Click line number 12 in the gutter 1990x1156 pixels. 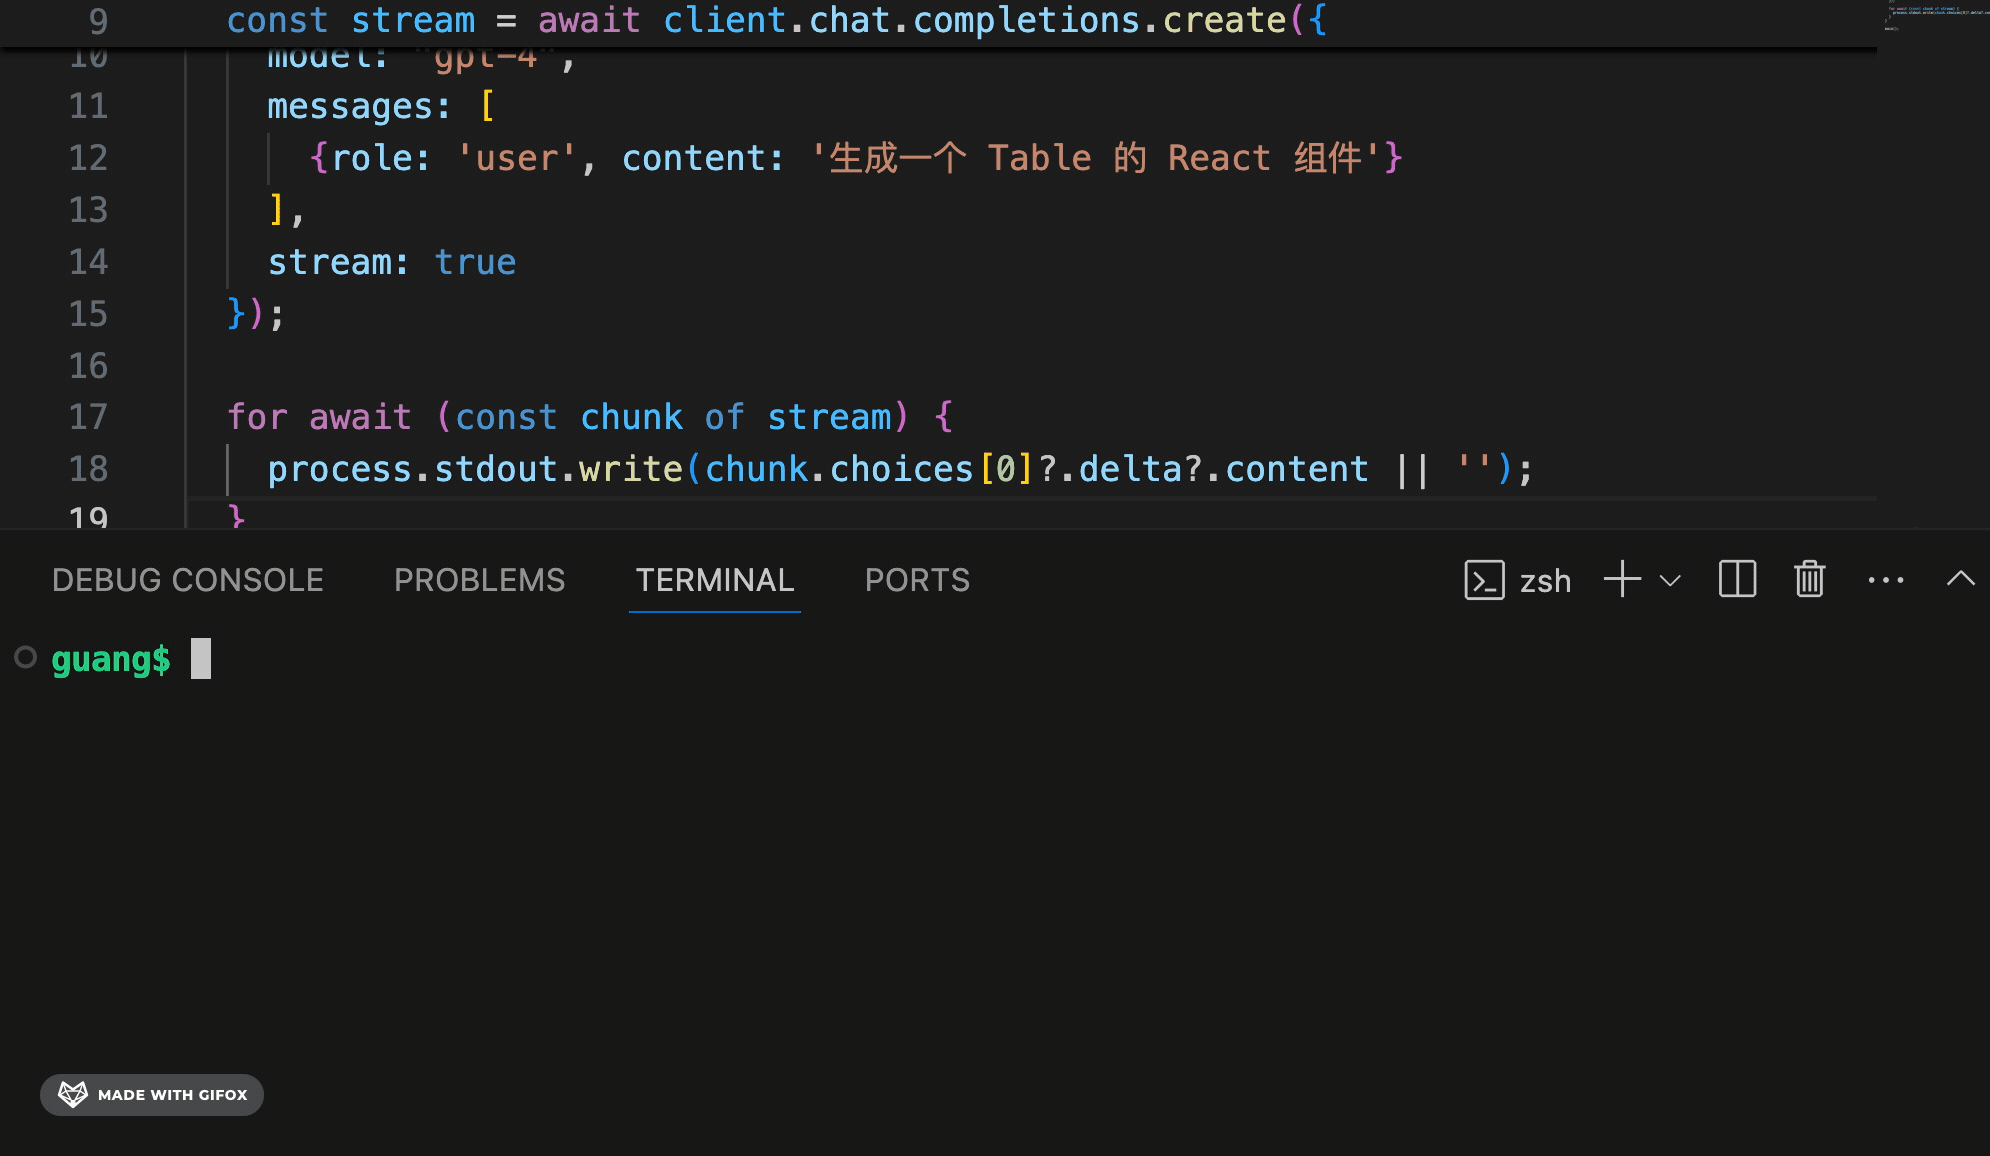[88, 158]
